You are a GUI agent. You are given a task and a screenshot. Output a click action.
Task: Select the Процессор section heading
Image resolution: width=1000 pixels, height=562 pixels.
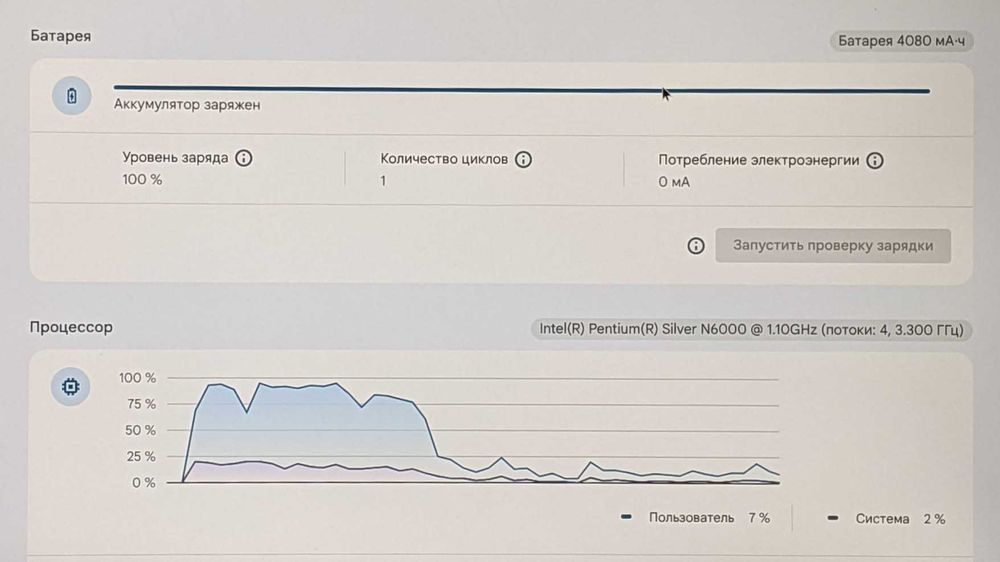(x=71, y=327)
